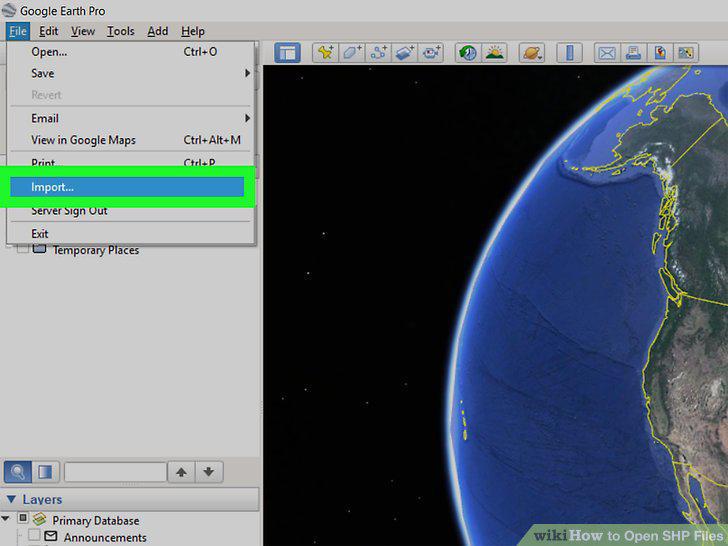The image size is (728, 546).
Task: Open the planet switcher icon
Action: click(x=532, y=53)
